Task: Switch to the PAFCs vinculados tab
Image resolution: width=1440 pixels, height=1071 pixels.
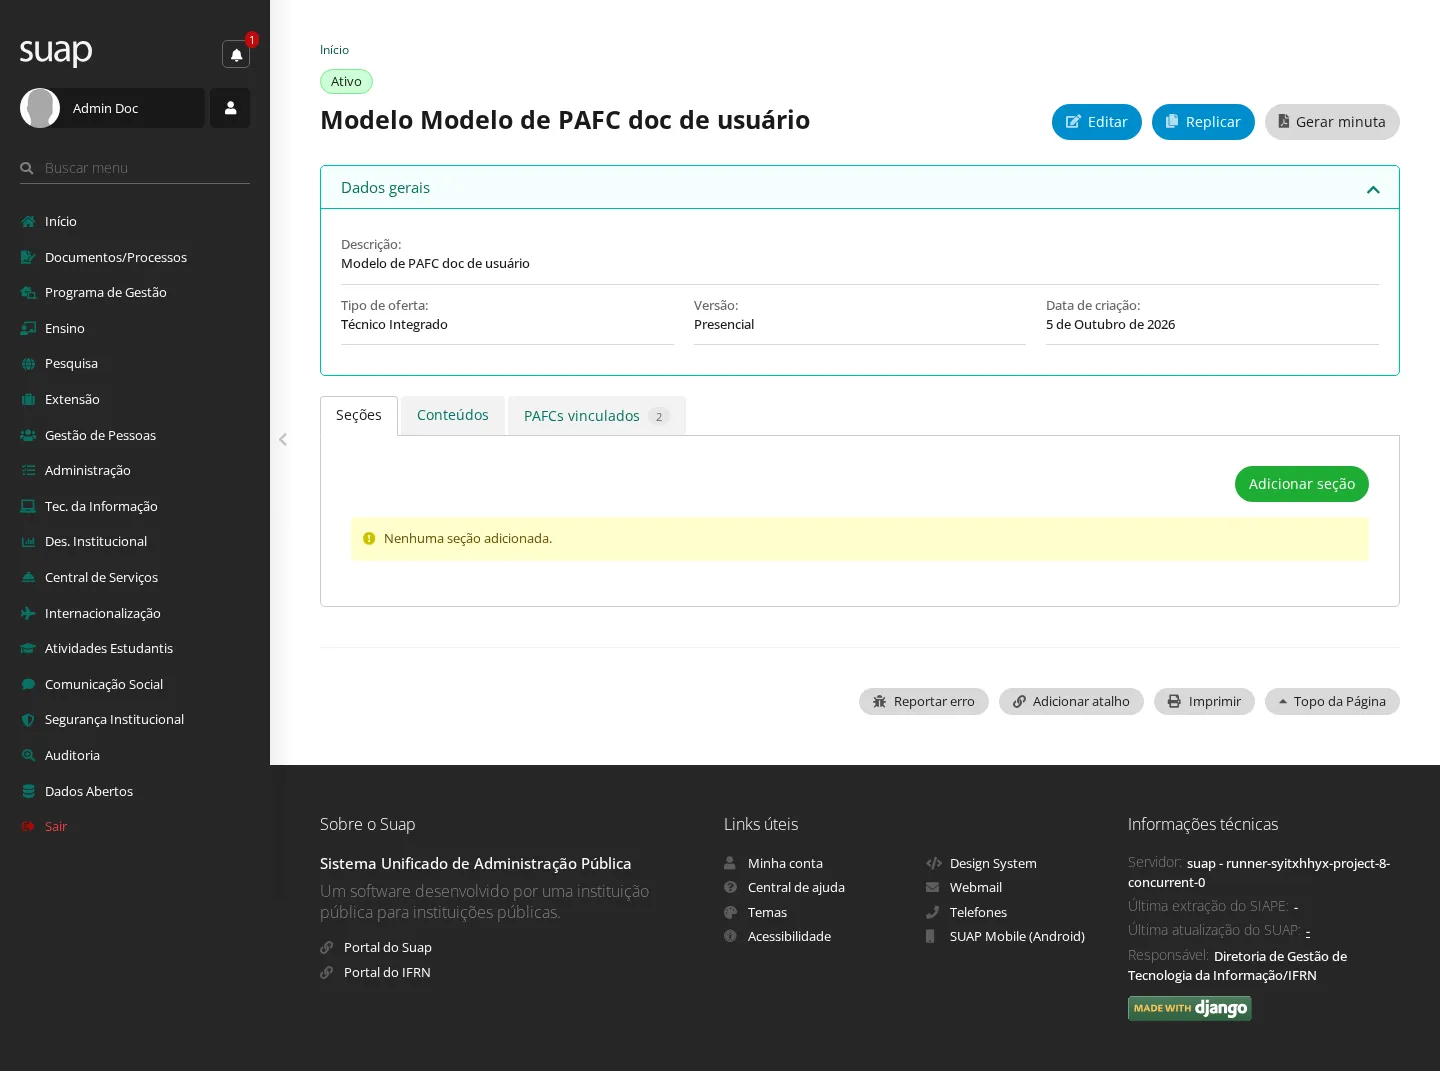Action: tap(597, 416)
